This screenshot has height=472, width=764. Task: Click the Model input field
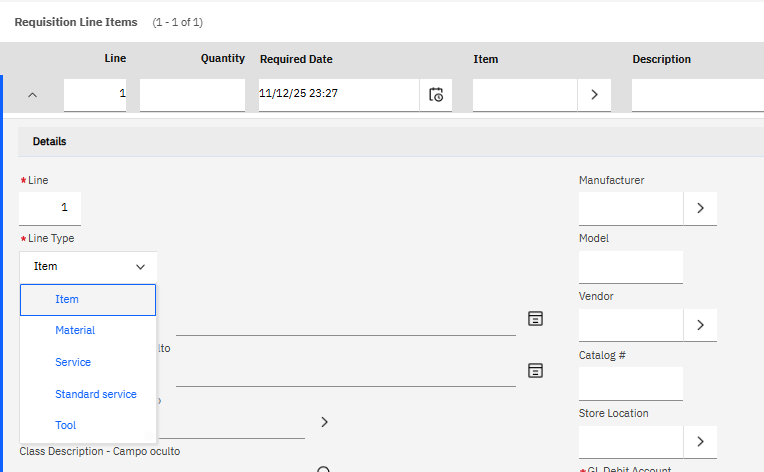click(631, 267)
